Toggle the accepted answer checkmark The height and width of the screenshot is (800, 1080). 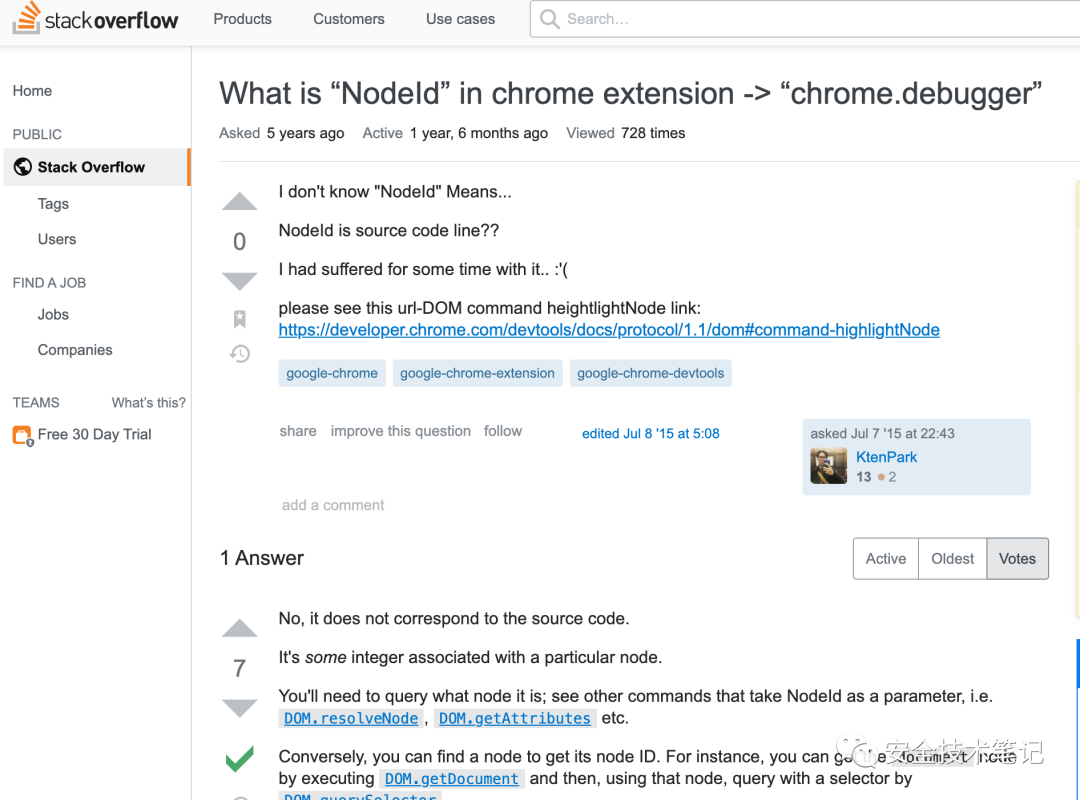pyautogui.click(x=239, y=759)
